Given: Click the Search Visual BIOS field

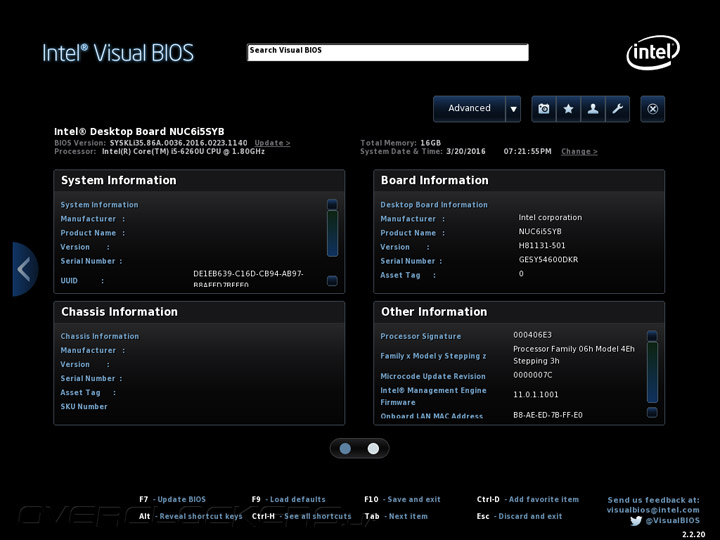Looking at the screenshot, I should click(387, 52).
